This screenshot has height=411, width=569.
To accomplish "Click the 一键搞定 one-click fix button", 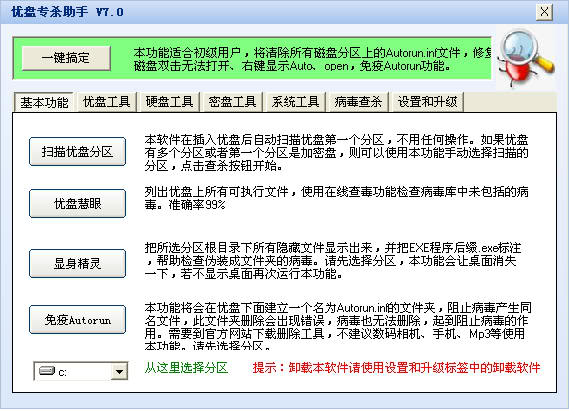I will pos(66,58).
